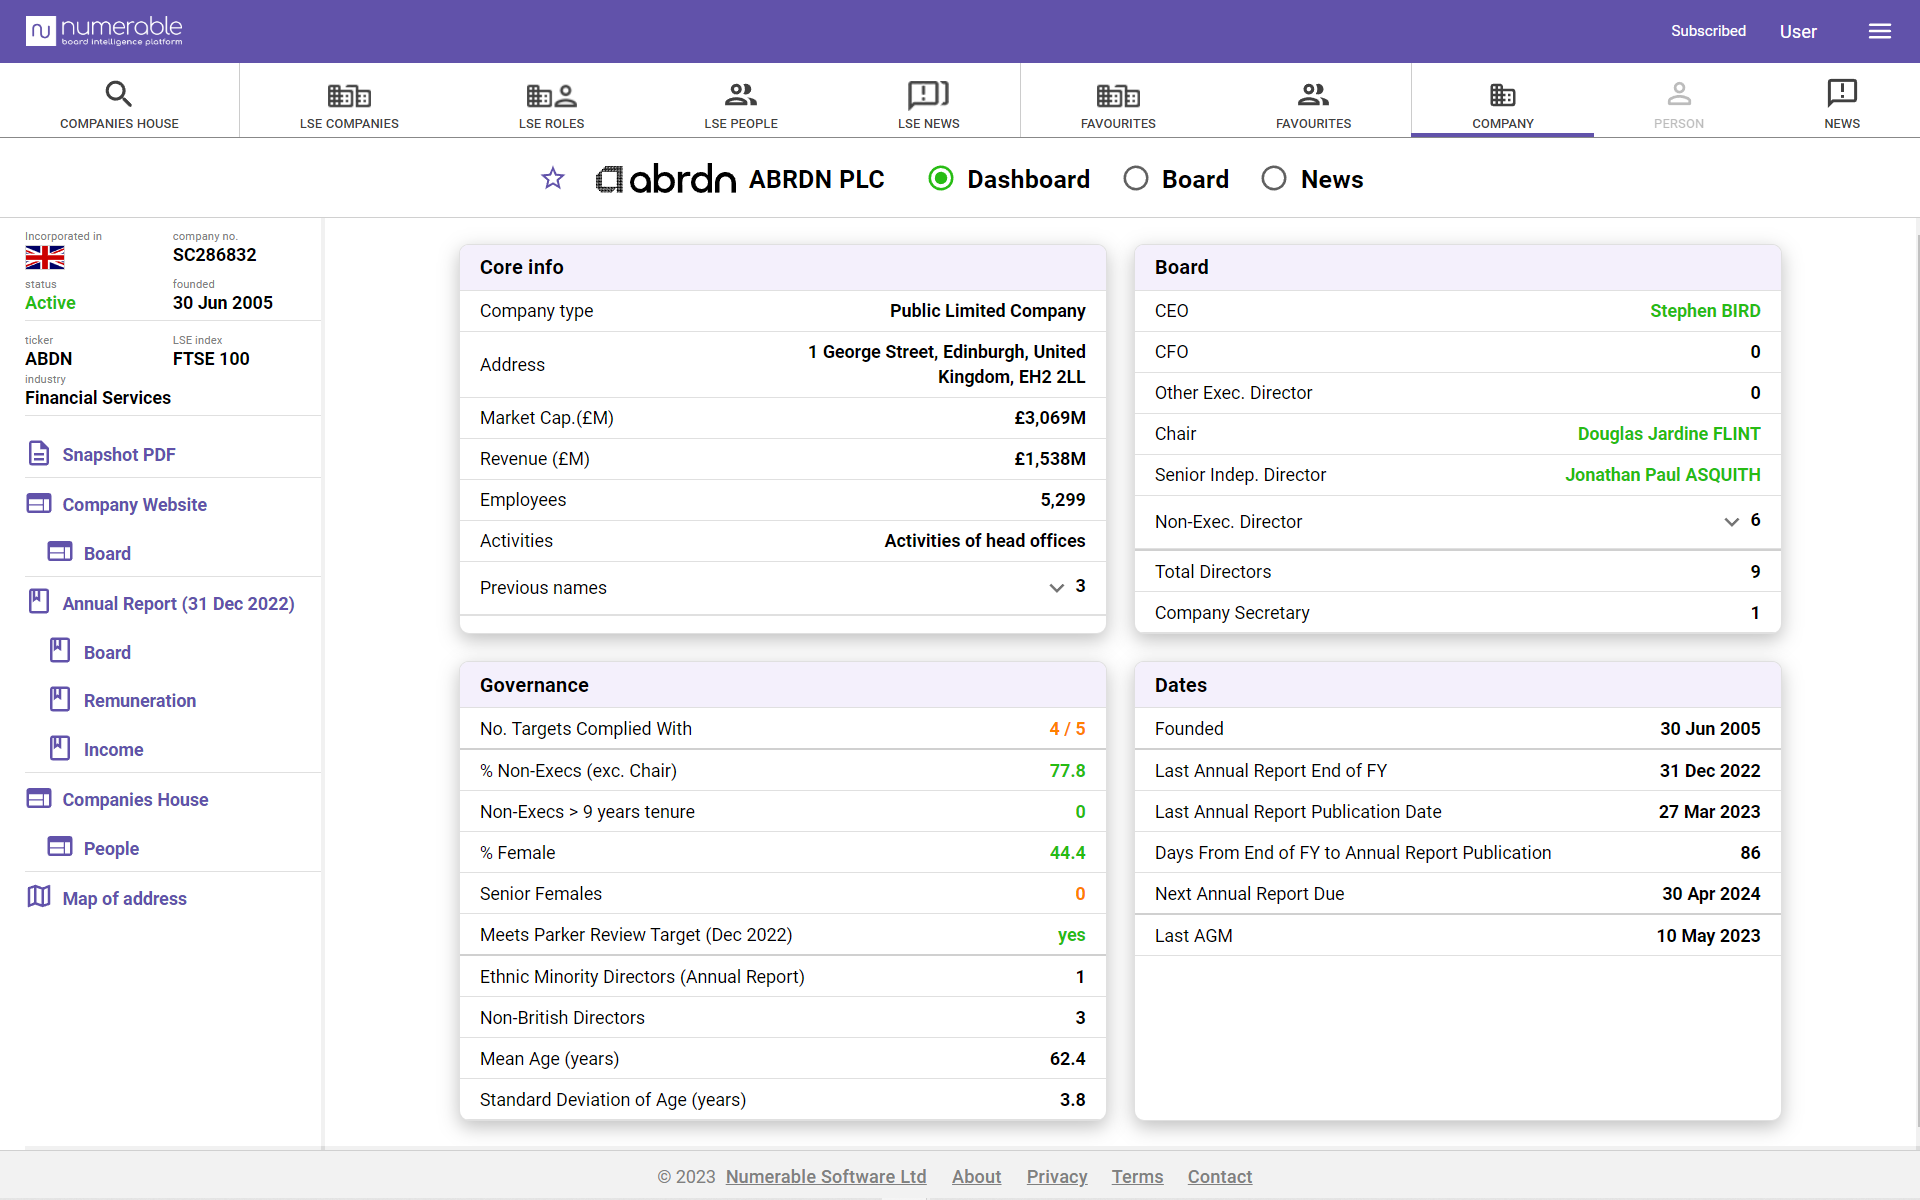The height and width of the screenshot is (1200, 1920).
Task: Click the Next Annual Report Due row
Action: tap(1457, 894)
